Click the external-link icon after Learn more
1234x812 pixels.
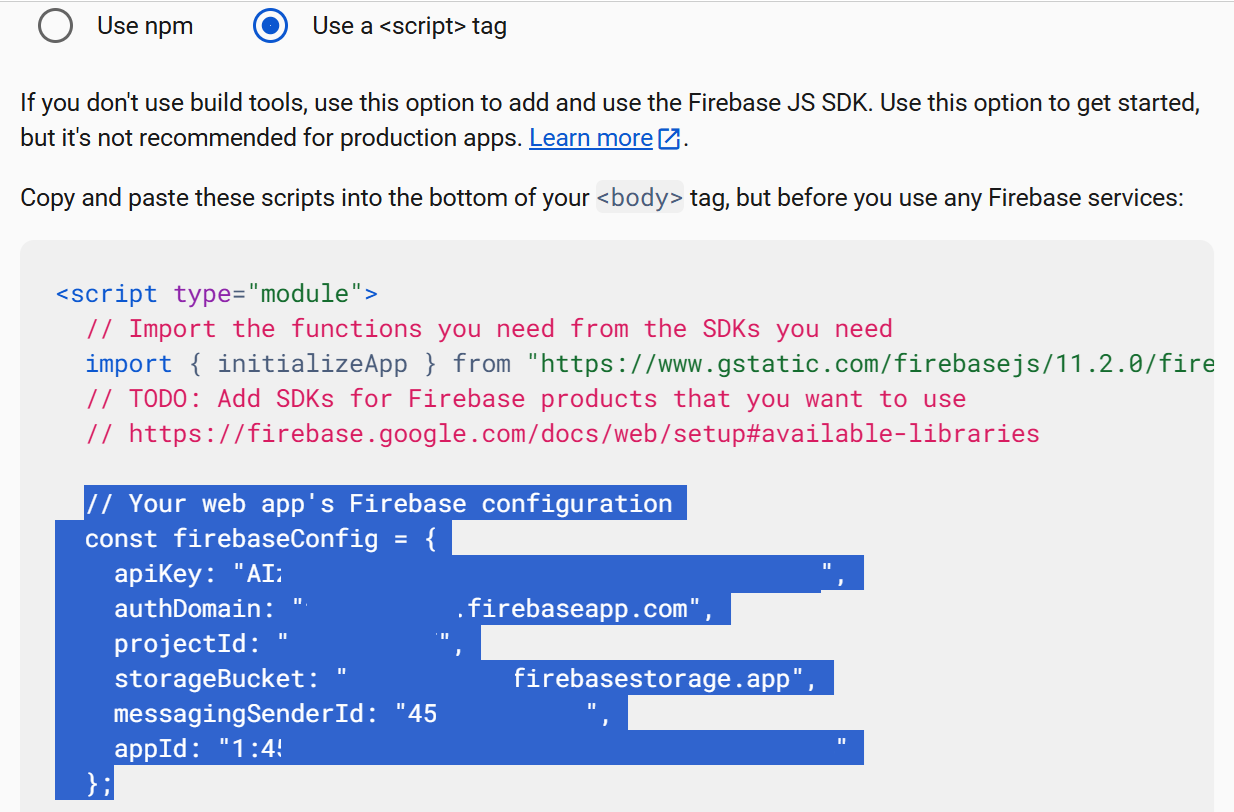[x=670, y=139]
